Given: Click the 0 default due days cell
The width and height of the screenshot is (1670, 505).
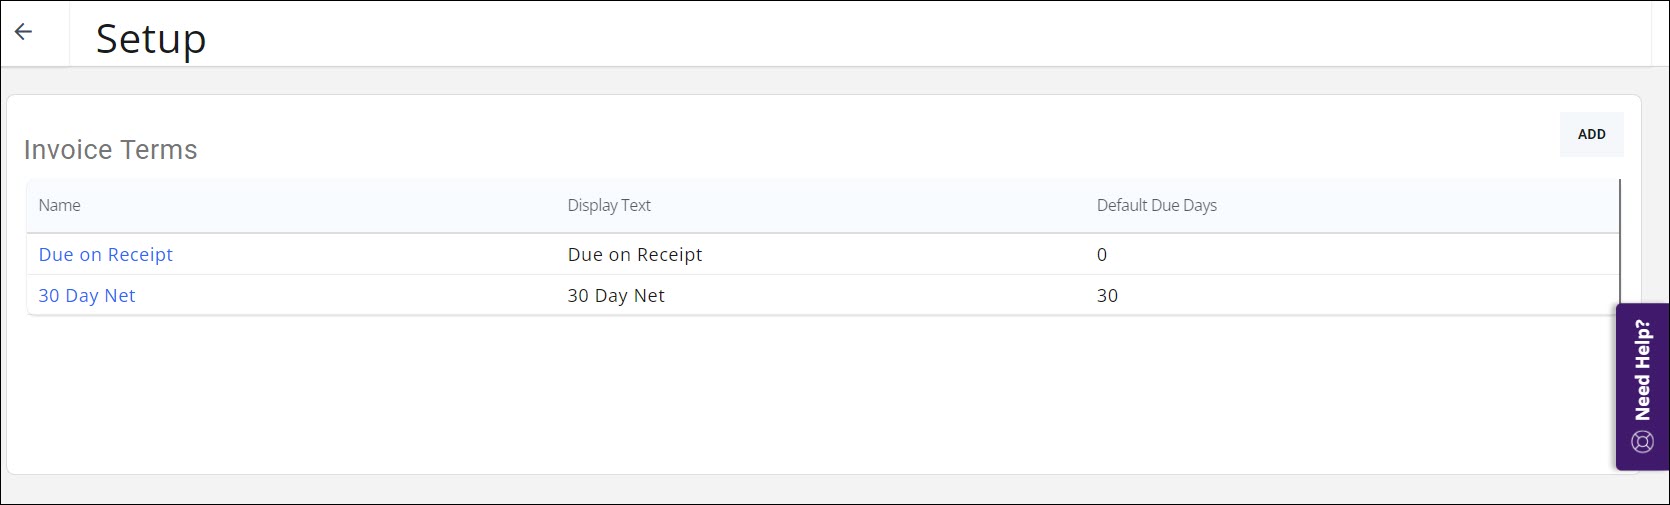Looking at the screenshot, I should (1102, 255).
